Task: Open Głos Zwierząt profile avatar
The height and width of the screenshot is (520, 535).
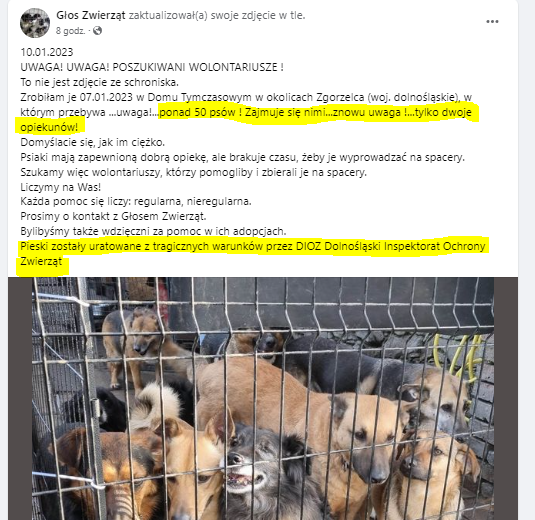Action: [35, 23]
